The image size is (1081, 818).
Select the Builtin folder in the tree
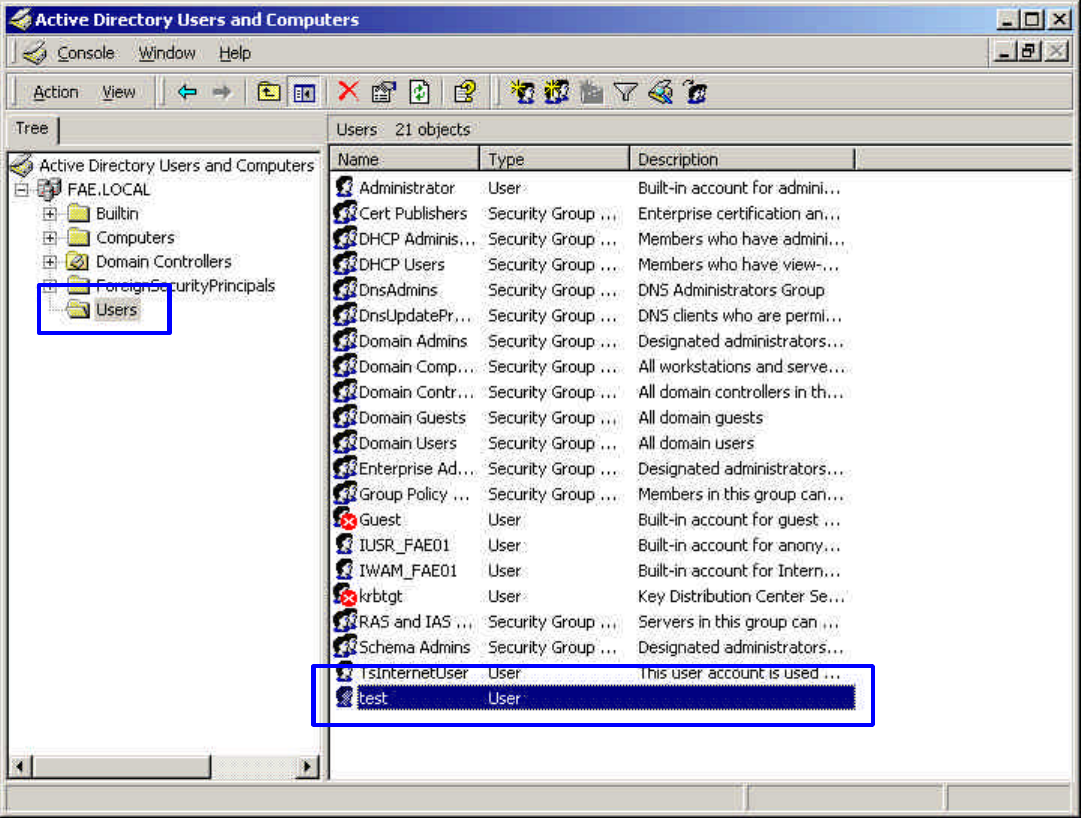(x=117, y=214)
